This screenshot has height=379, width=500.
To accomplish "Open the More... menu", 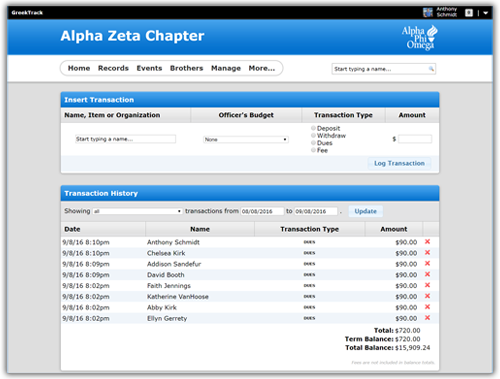I will tap(262, 68).
